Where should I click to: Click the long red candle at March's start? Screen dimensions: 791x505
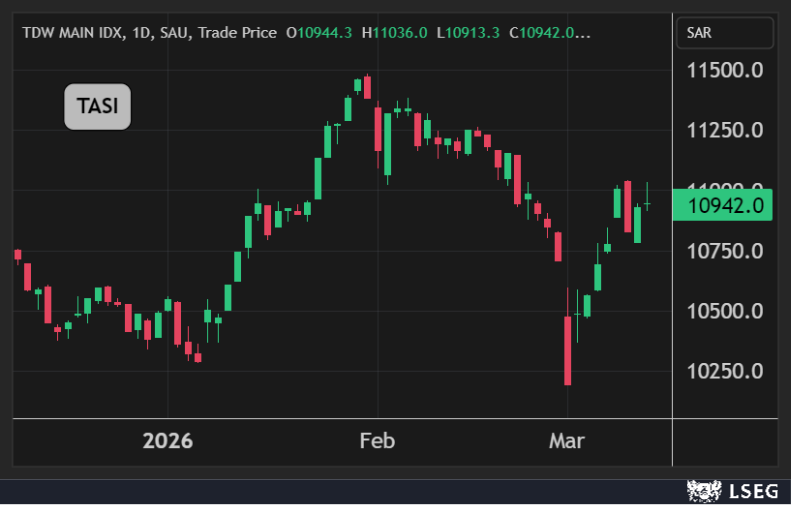(568, 350)
